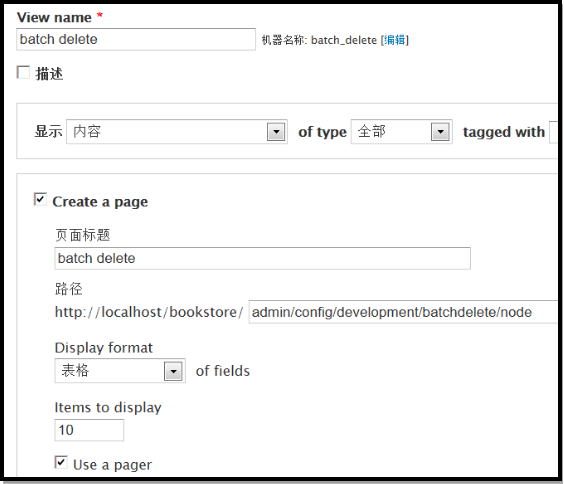Screen dimensions: 564x484
Task: Click the arrow of 内容 dropdown
Action: [x=276, y=132]
